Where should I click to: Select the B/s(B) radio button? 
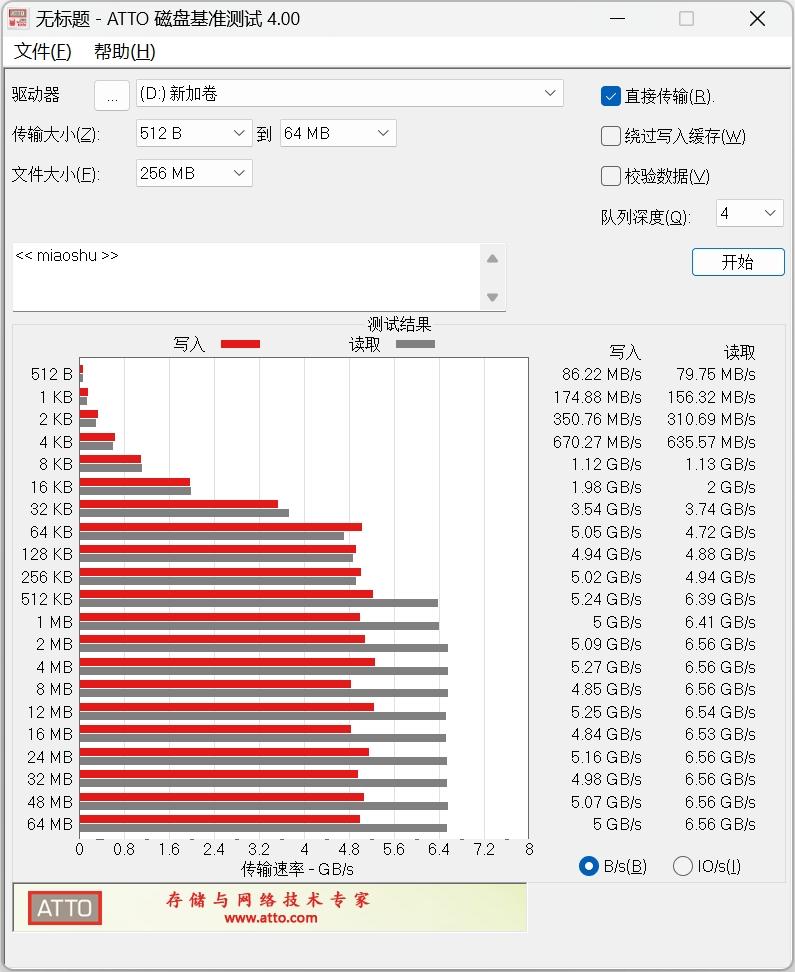coord(588,866)
